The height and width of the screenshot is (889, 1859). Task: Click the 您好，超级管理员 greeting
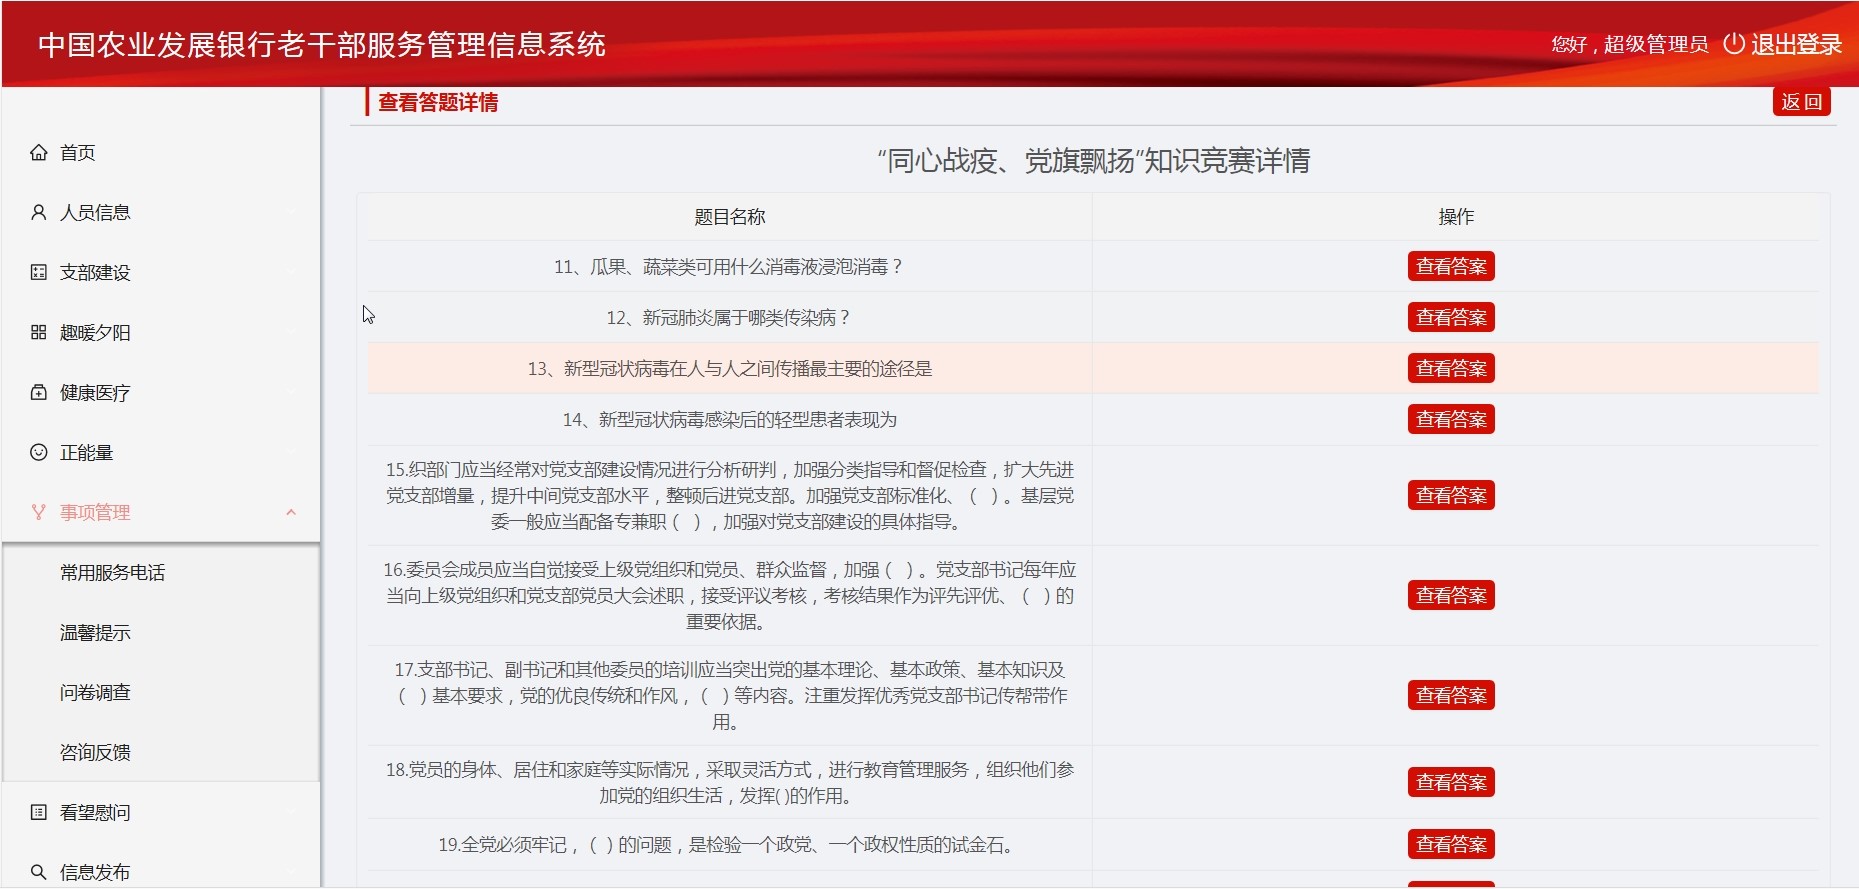1630,44
